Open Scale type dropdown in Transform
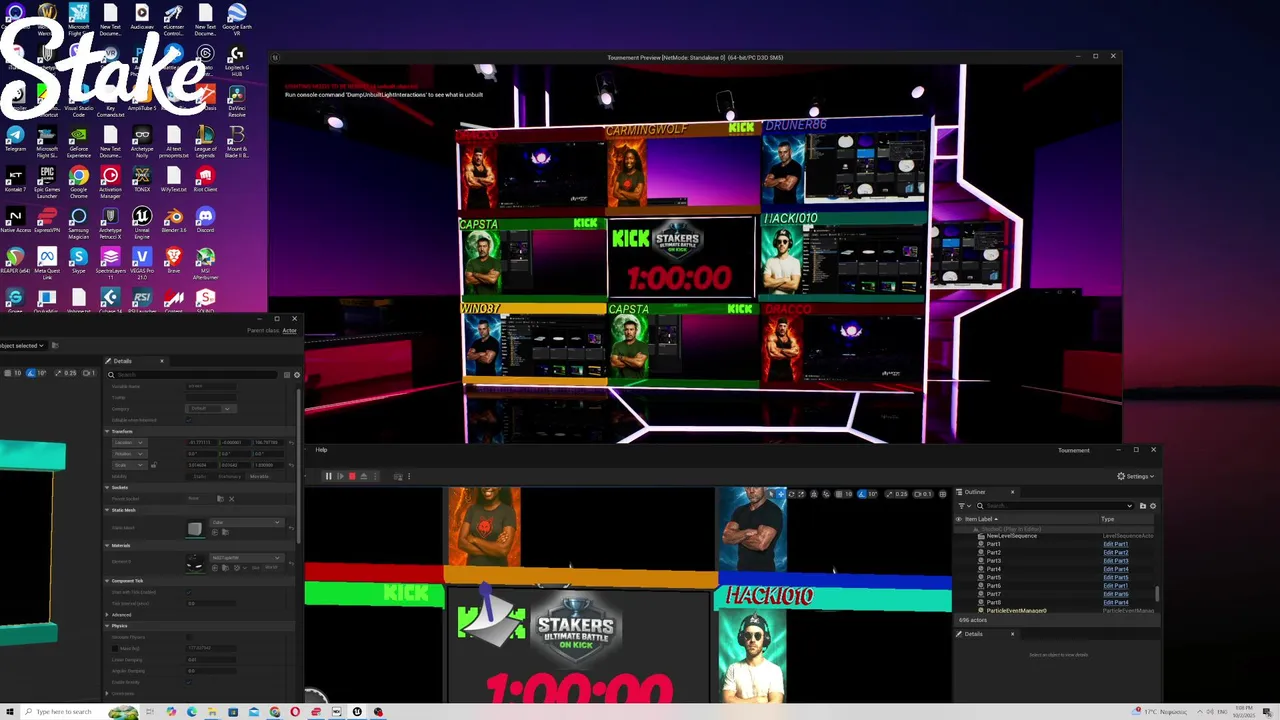1280x720 pixels. coord(127,465)
